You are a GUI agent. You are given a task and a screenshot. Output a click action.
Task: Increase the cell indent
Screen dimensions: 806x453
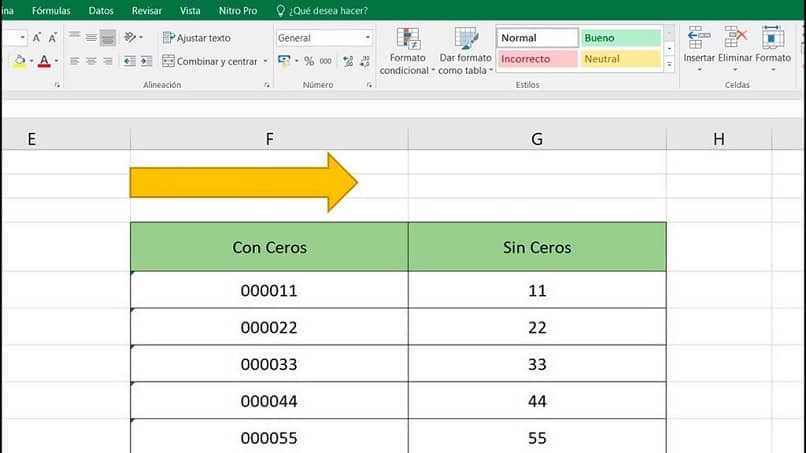coord(146,61)
